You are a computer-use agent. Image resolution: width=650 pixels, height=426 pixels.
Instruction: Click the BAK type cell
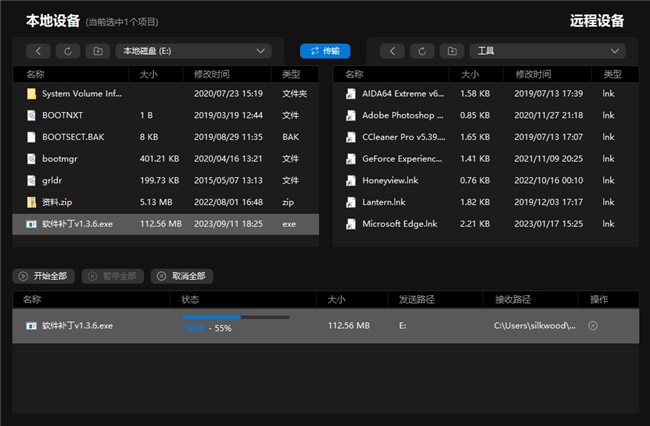click(291, 137)
